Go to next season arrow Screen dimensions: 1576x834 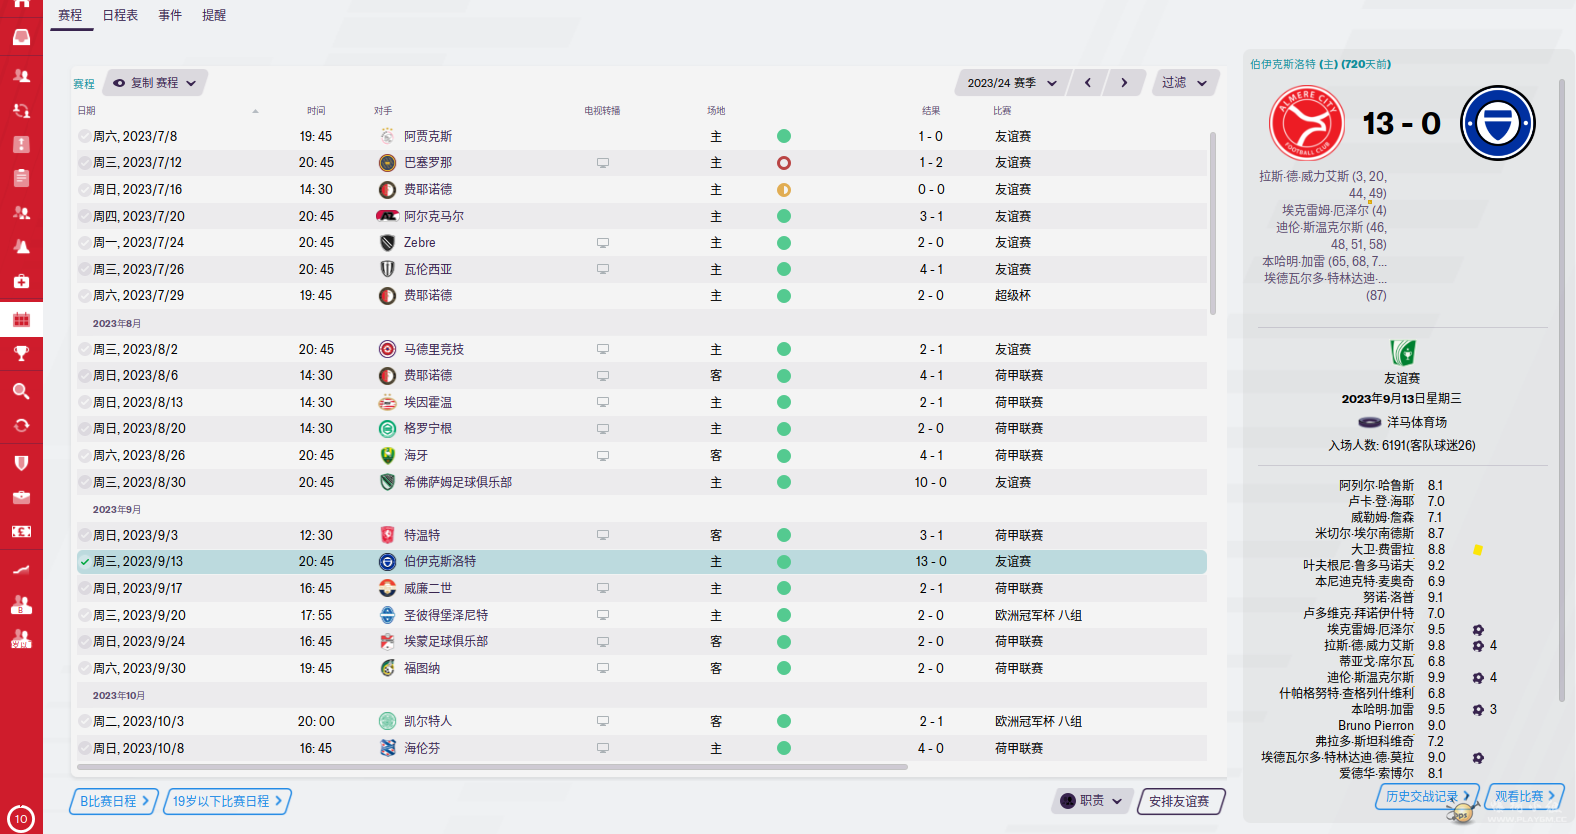coord(1124,83)
